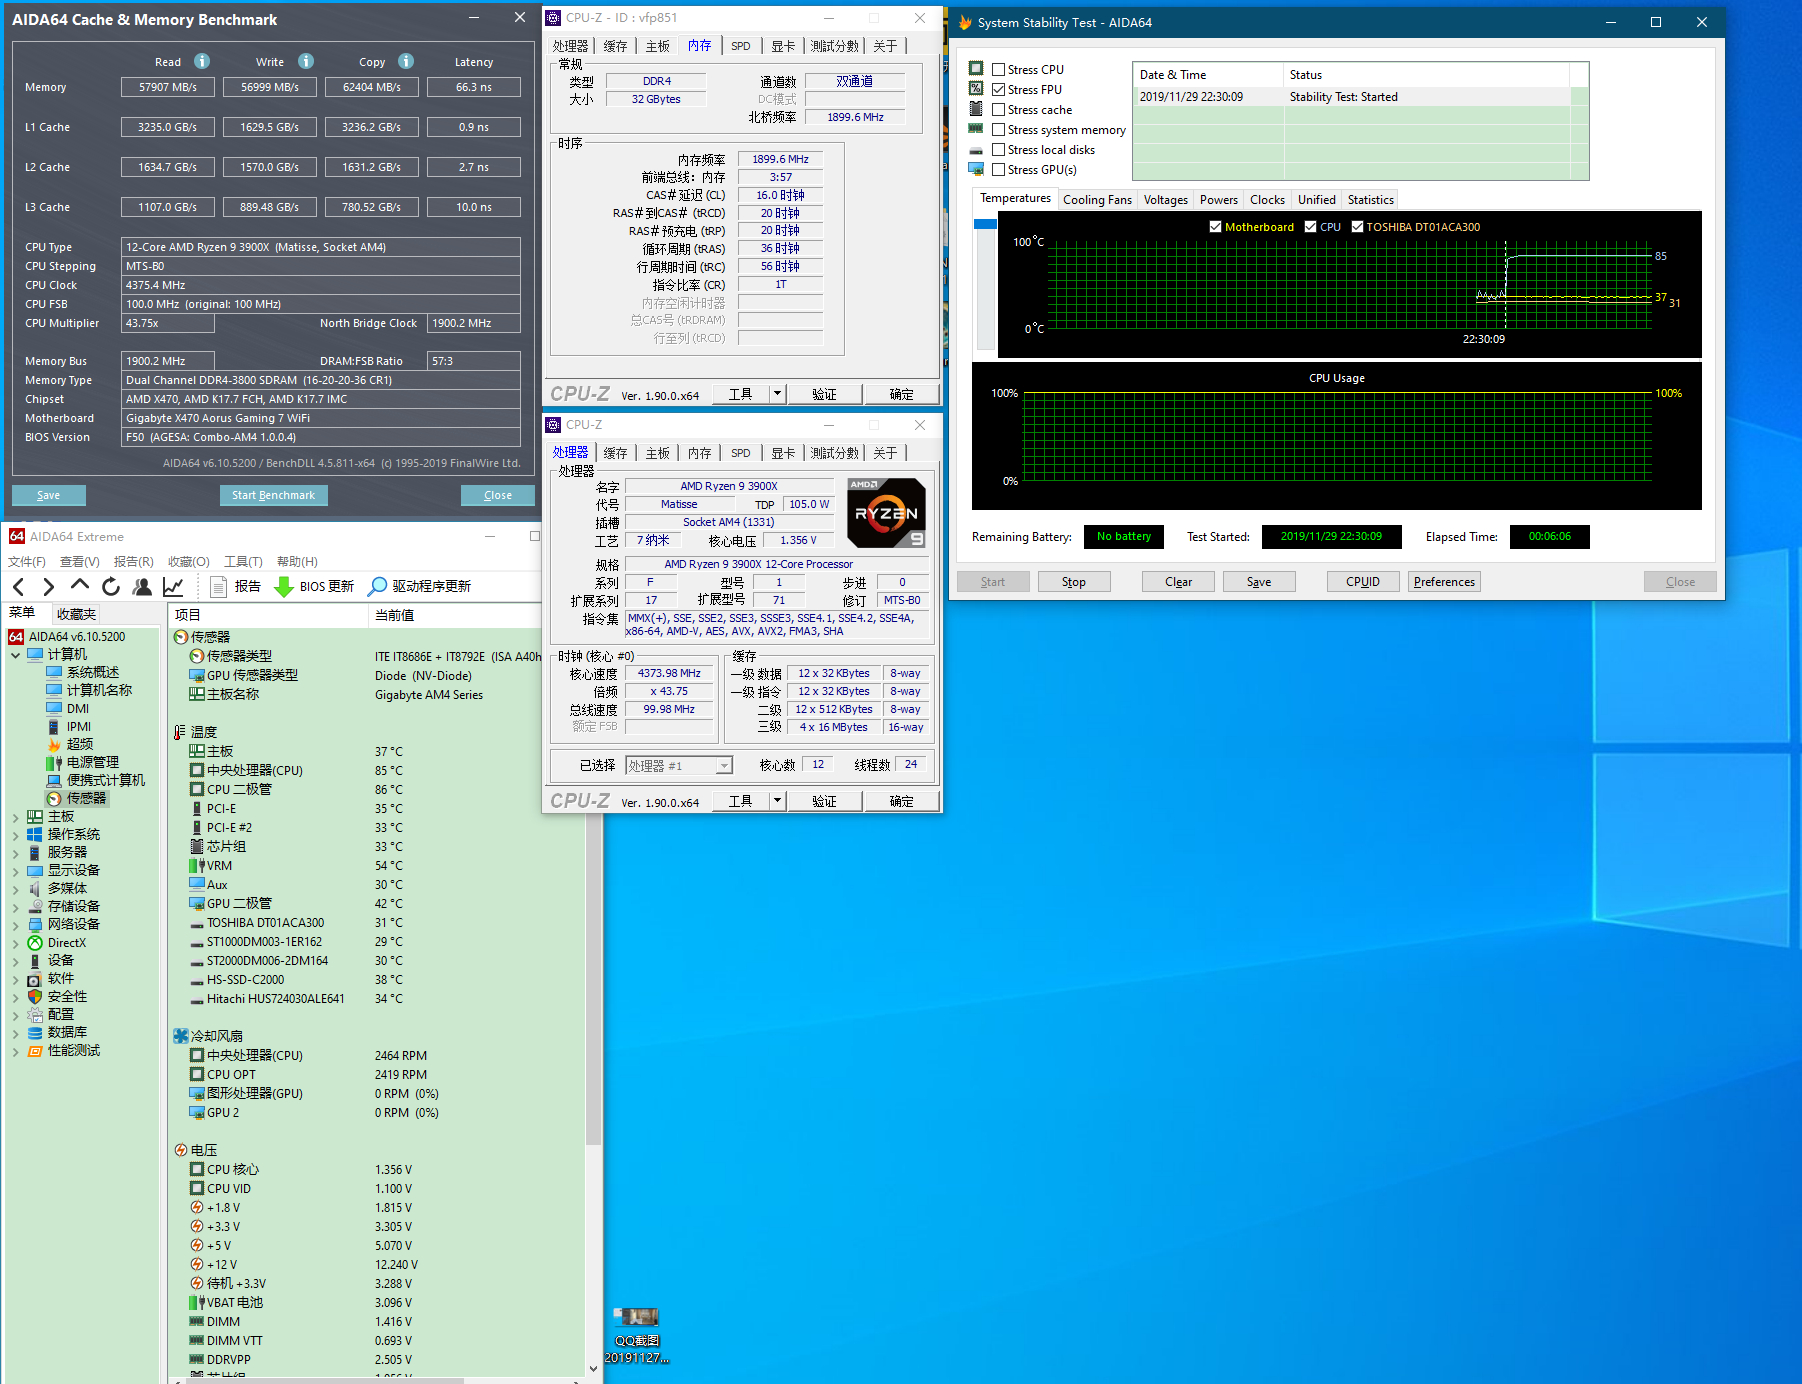This screenshot has height=1384, width=1802.
Task: Enable Stress local disks checkbox
Action: click(998, 150)
